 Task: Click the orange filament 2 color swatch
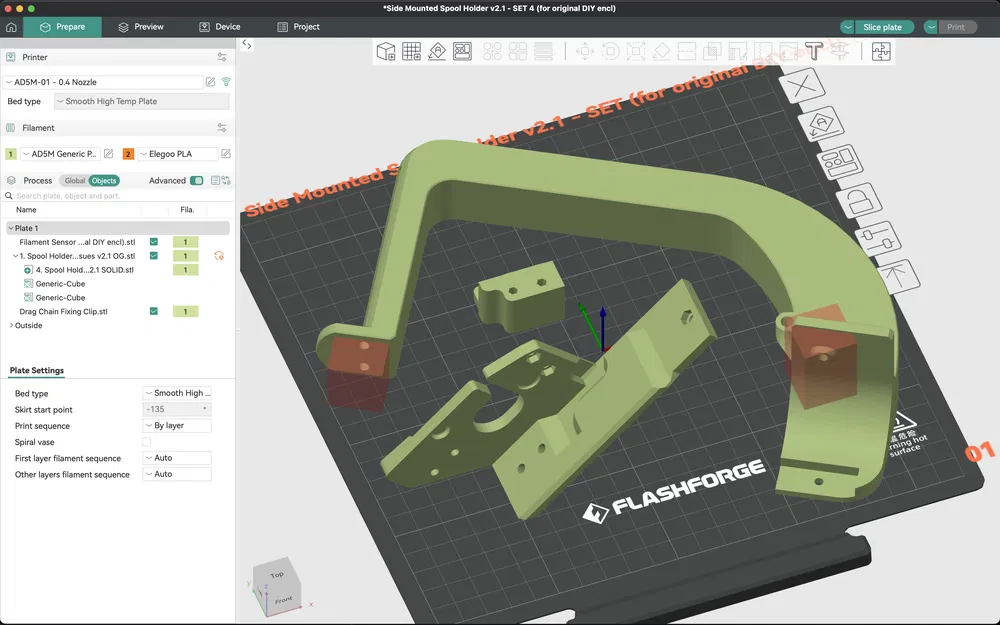(128, 154)
